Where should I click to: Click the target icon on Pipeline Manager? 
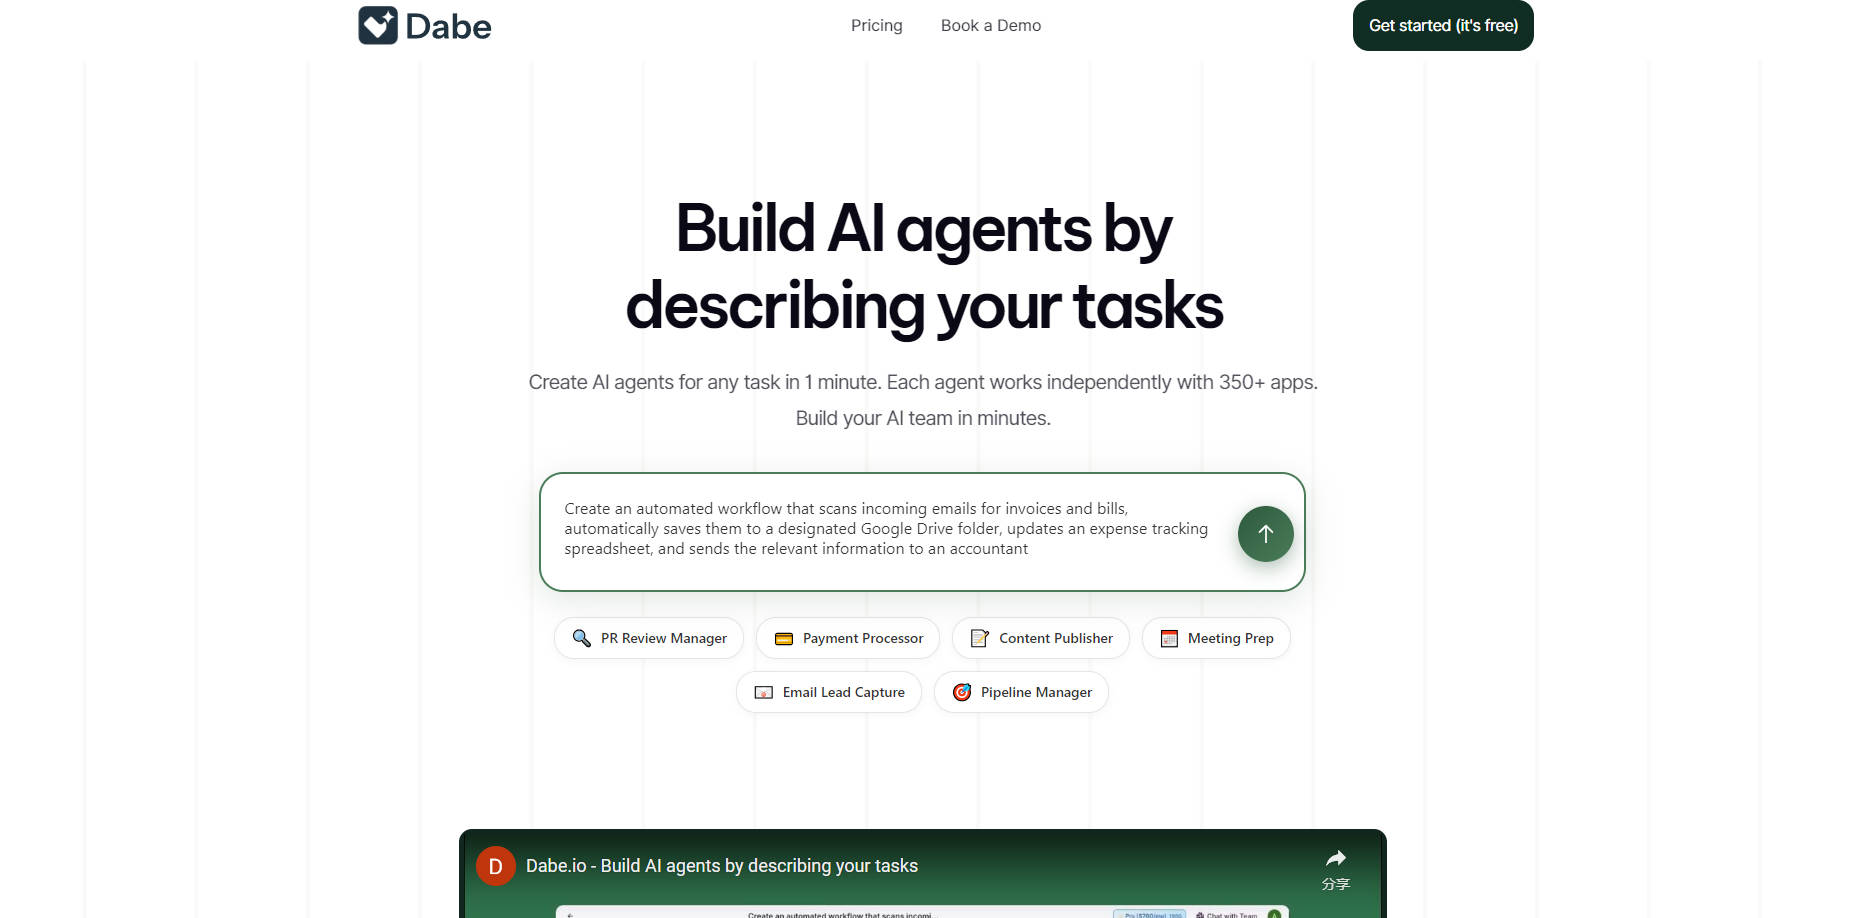962,692
